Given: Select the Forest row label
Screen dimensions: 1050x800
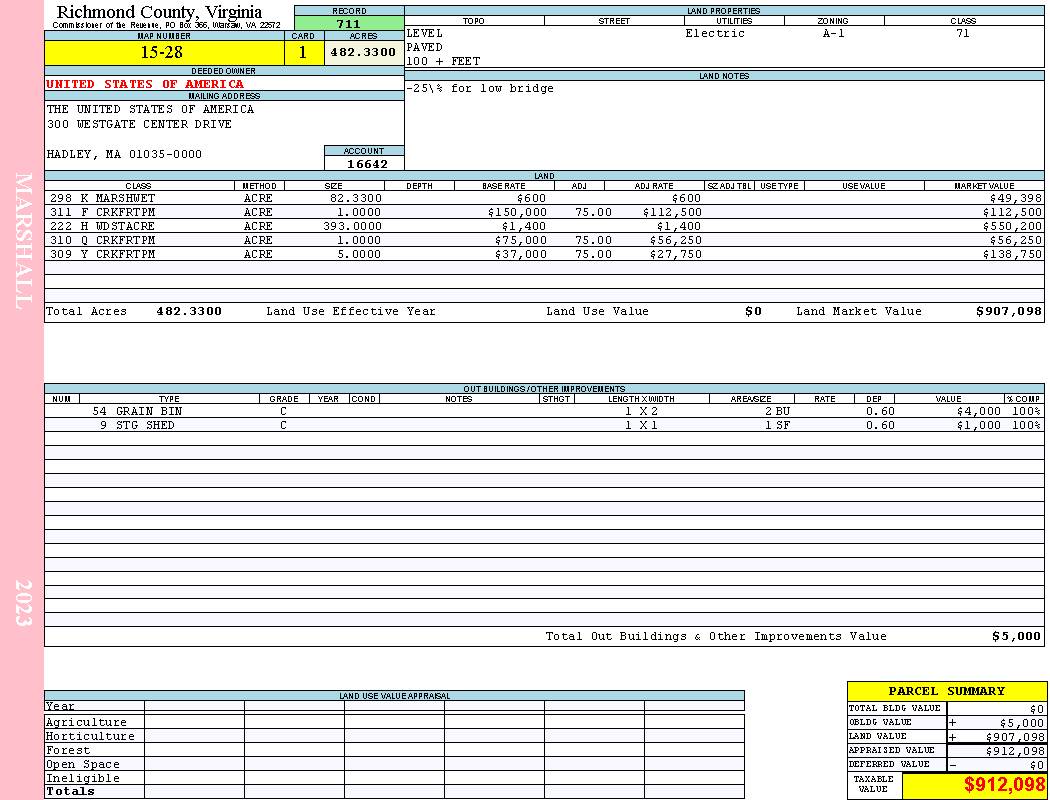Looking at the screenshot, I should coord(68,750).
